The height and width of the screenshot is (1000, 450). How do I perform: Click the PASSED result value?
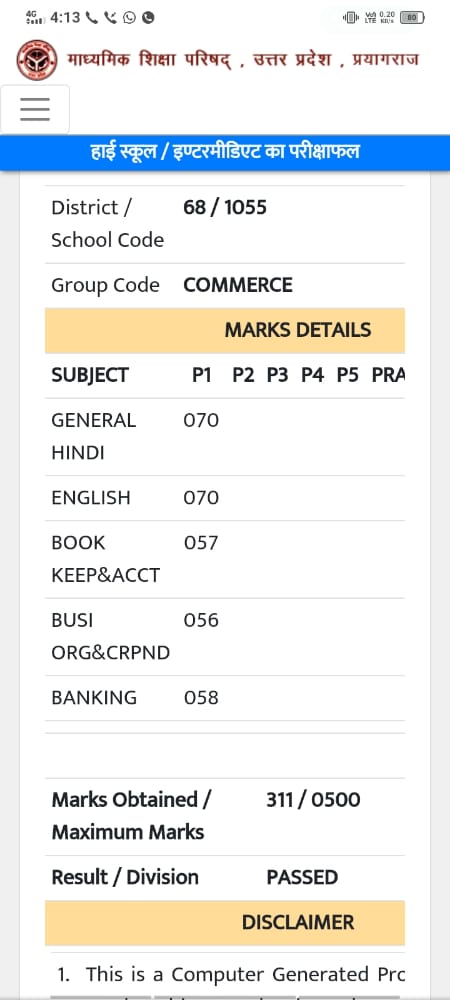tap(302, 878)
